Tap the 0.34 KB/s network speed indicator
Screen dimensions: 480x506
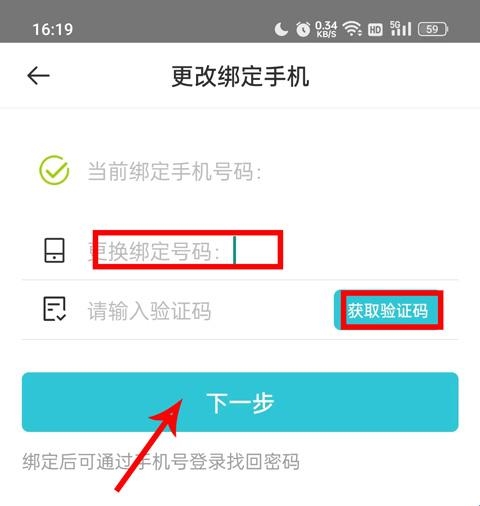(x=326, y=29)
